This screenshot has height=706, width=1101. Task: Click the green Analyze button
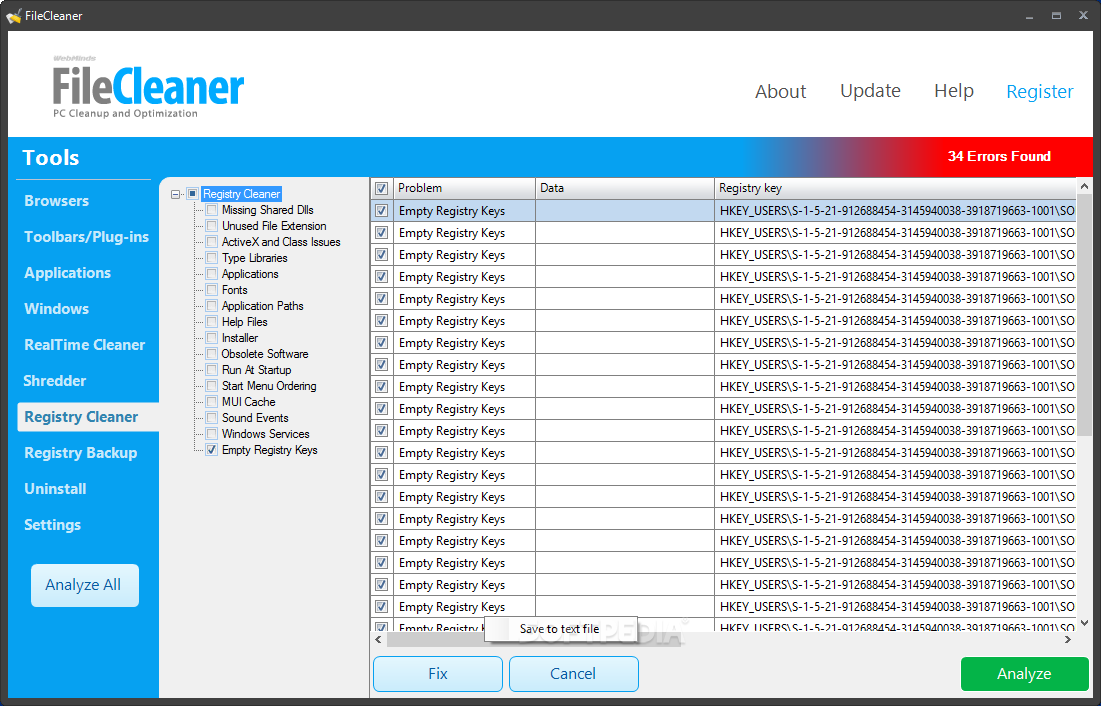click(1024, 674)
